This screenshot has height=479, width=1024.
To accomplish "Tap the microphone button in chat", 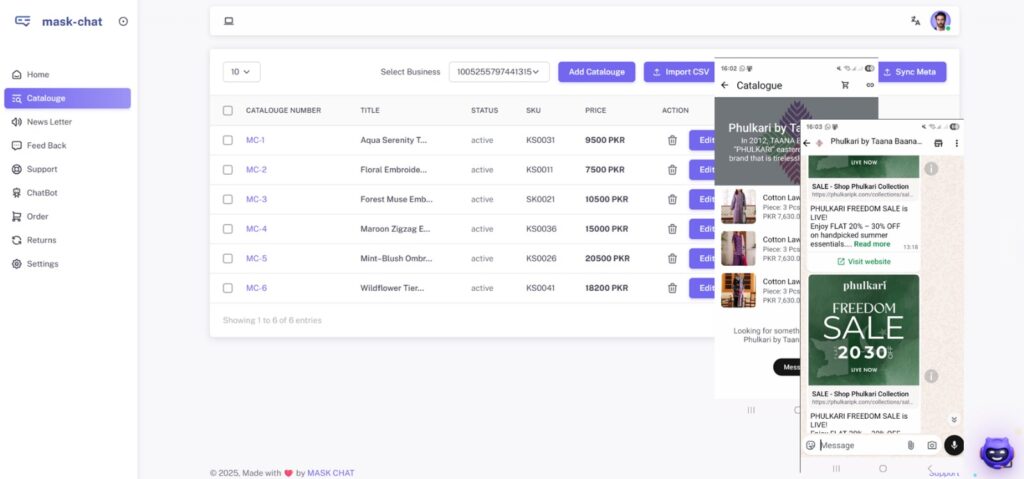I will click(953, 445).
